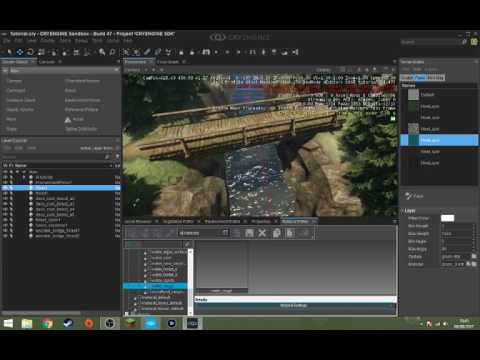The height and width of the screenshot is (360, 480).
Task: Select the Holes mode in Terrain Editor
Action: [x=436, y=77]
